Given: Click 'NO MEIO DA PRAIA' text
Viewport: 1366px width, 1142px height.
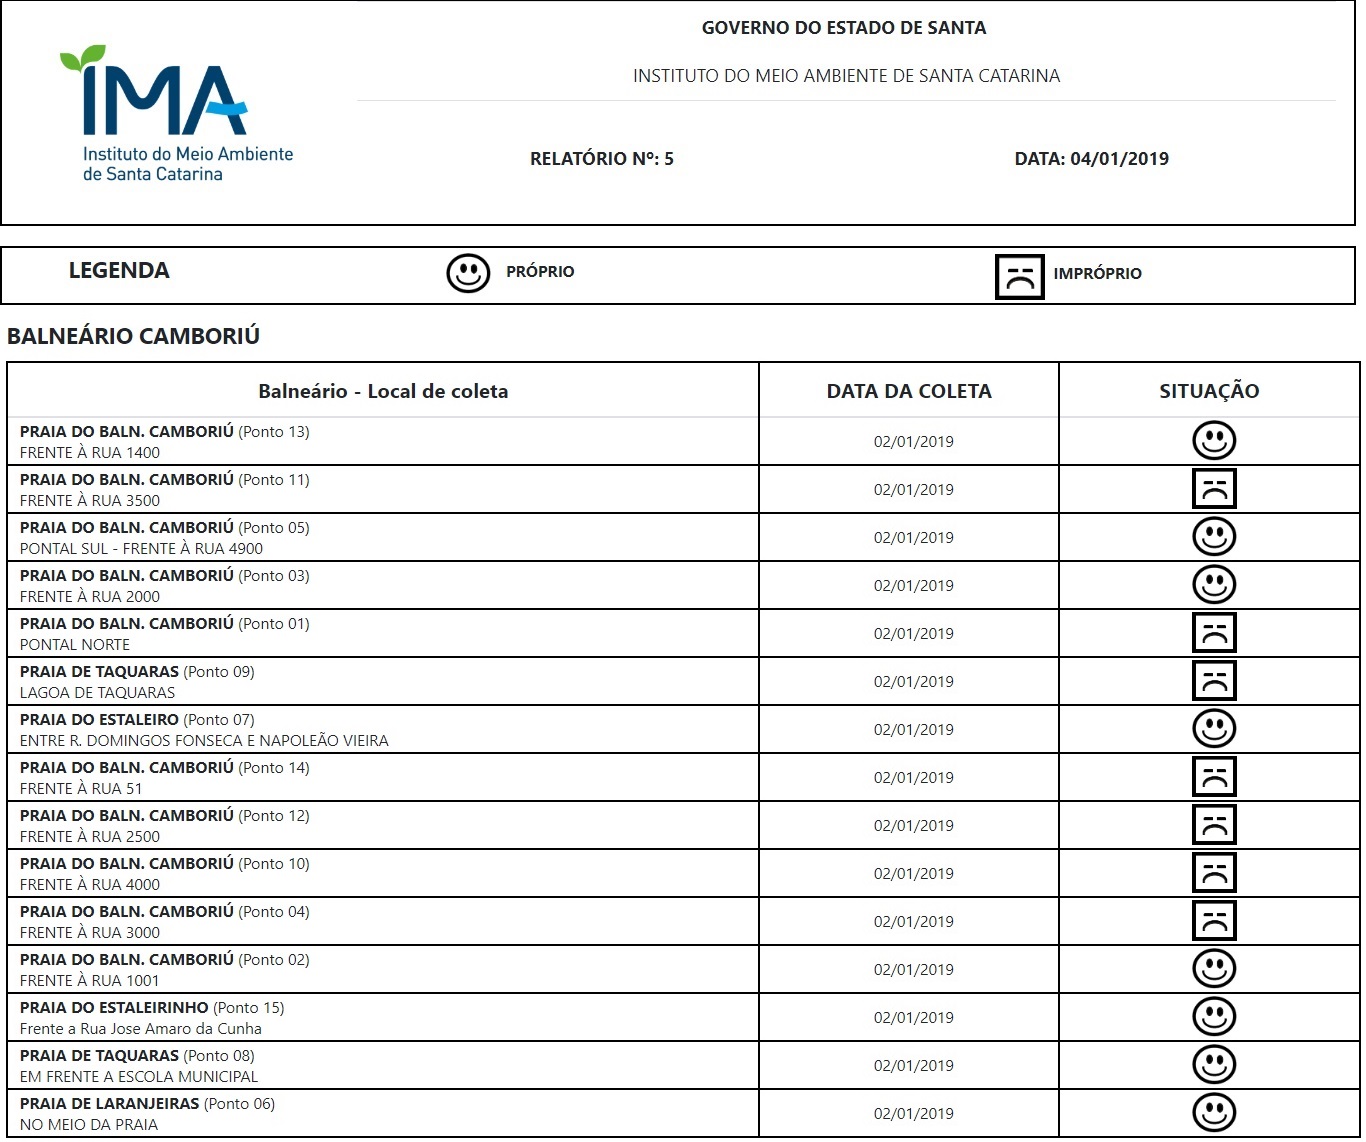Looking at the screenshot, I should click(x=89, y=1124).
